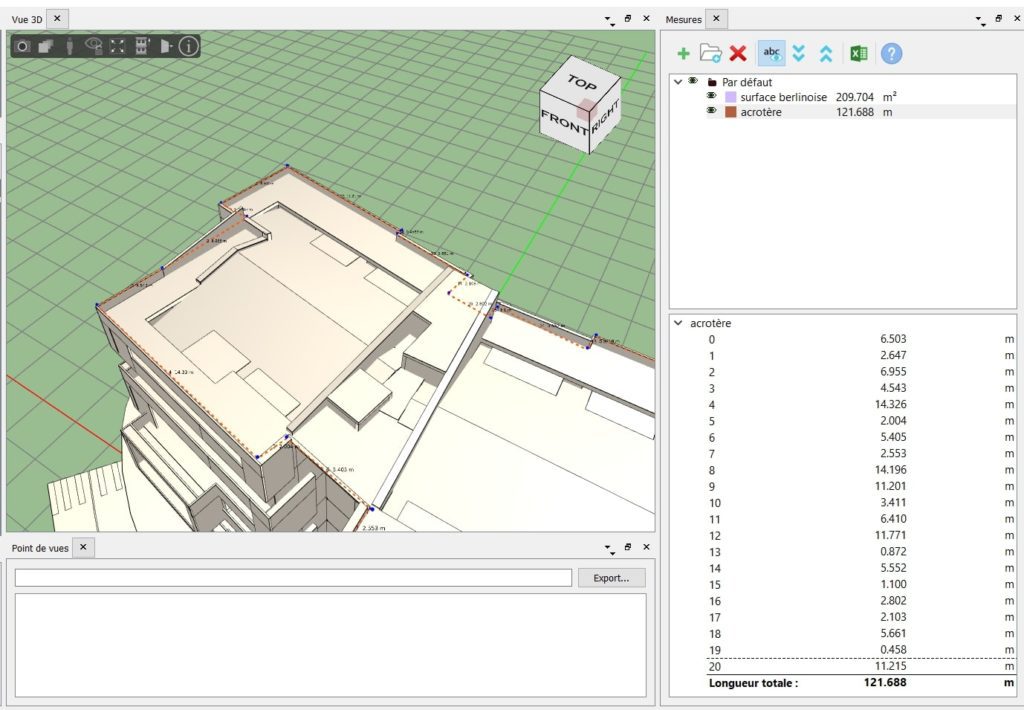
Task: Add a new measure with green plus
Action: coord(683,54)
